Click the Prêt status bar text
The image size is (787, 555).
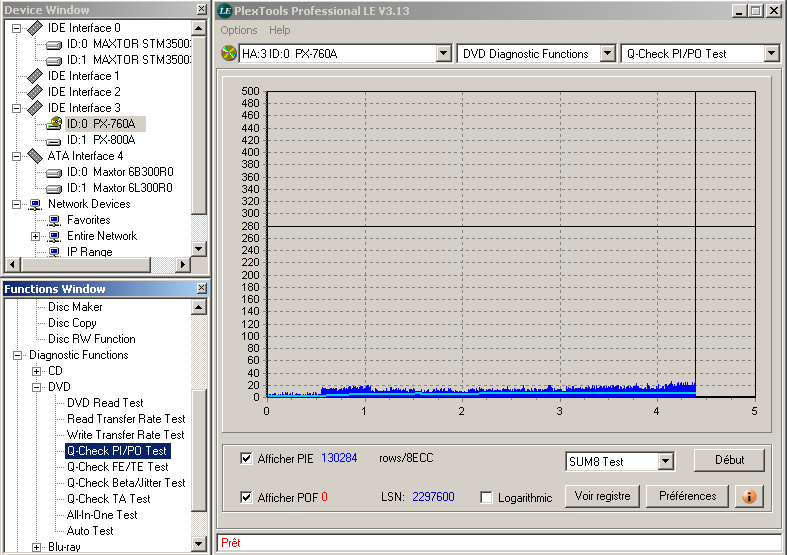click(x=230, y=543)
